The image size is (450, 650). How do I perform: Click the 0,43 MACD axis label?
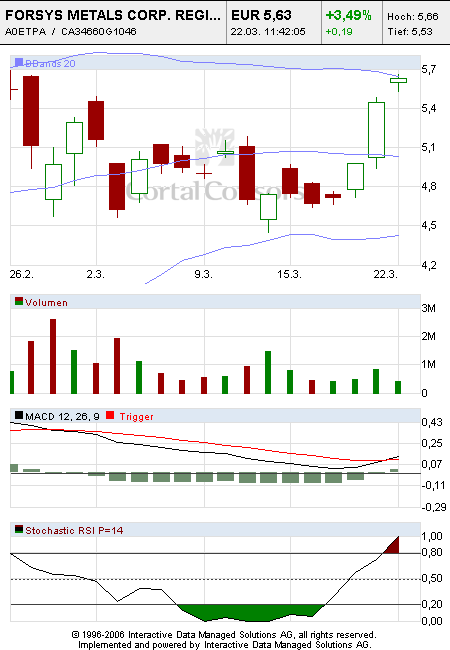tap(432, 422)
